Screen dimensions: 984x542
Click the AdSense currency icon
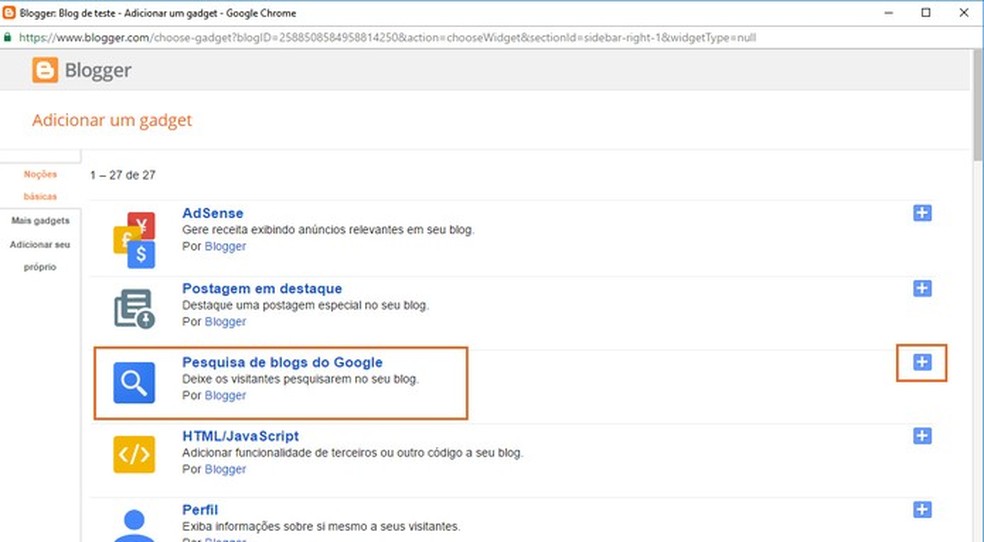point(134,240)
